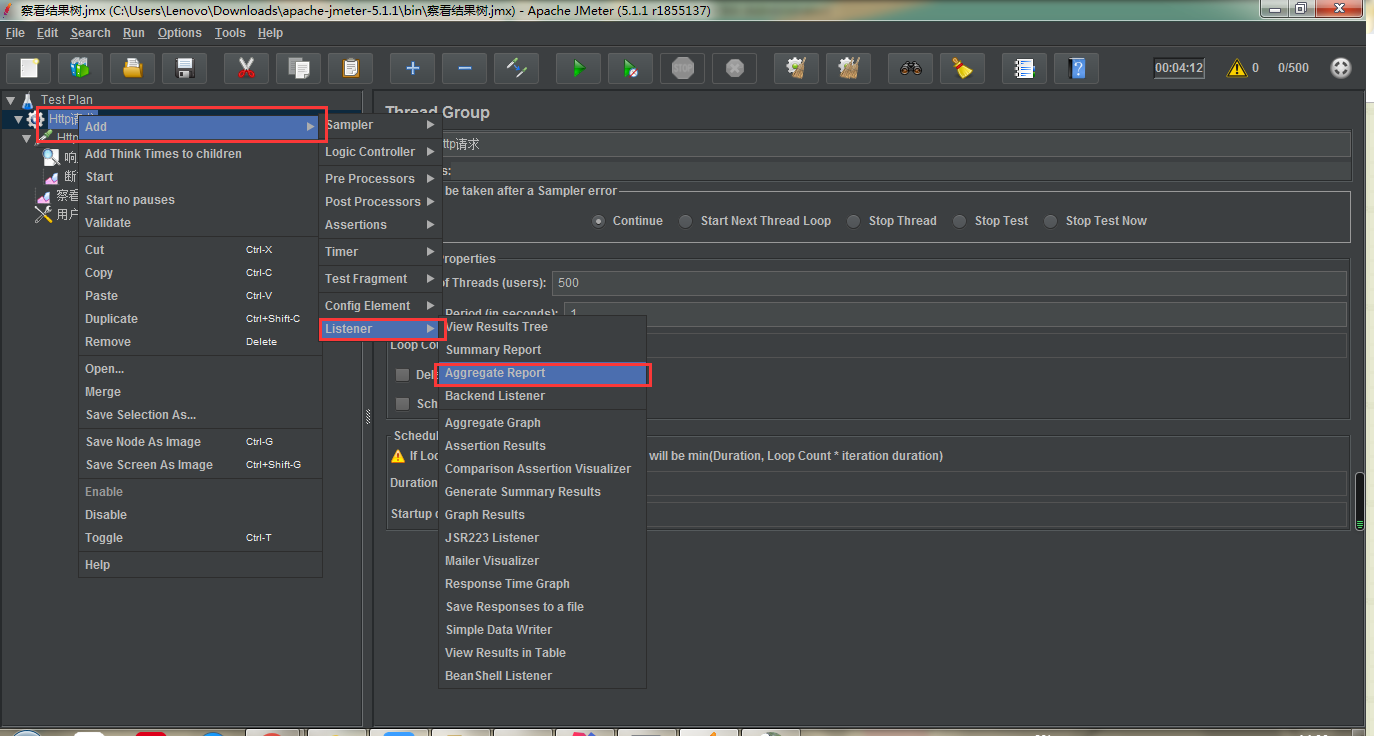Open the File menu

tap(15, 33)
